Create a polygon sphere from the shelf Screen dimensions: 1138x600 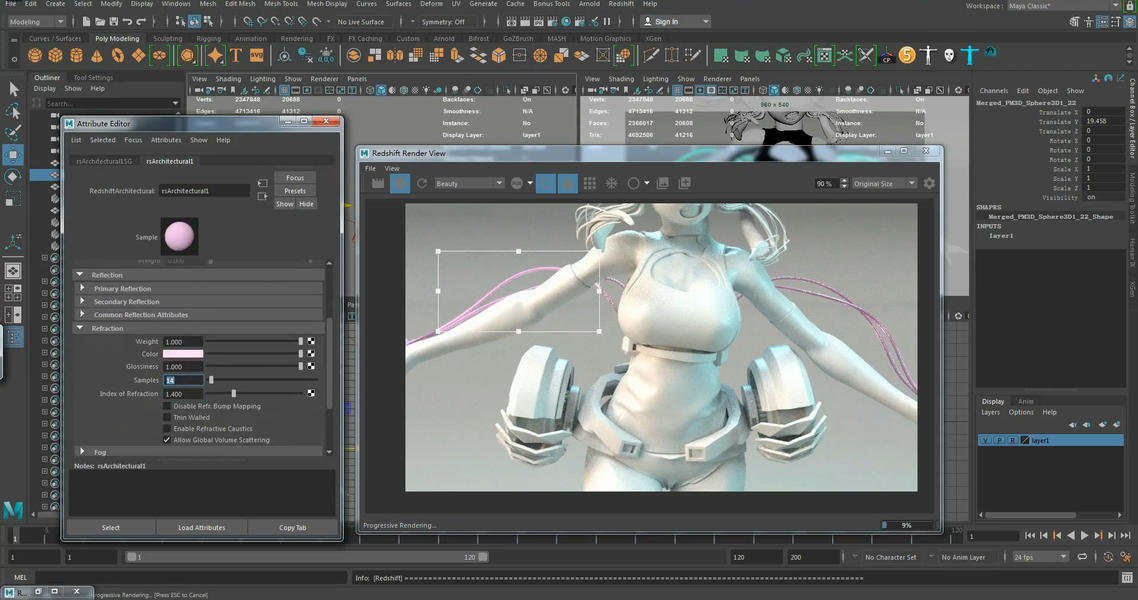(34, 55)
